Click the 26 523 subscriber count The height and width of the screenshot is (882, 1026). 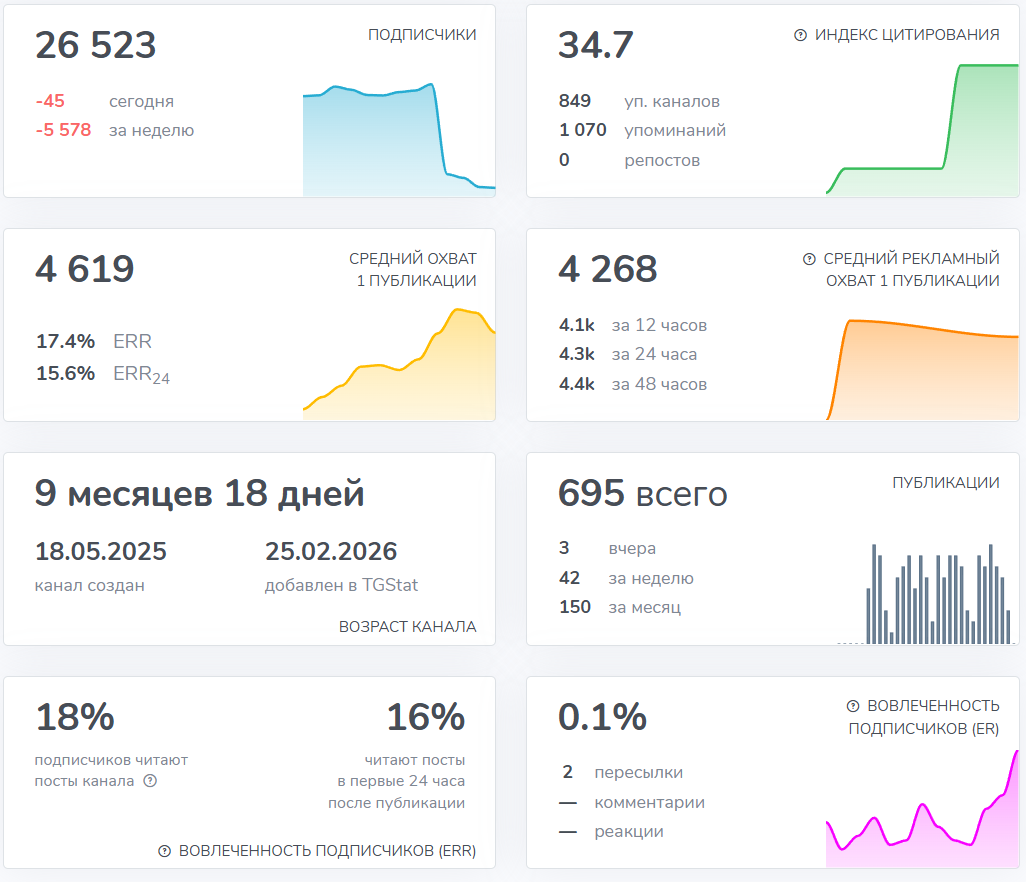96,46
